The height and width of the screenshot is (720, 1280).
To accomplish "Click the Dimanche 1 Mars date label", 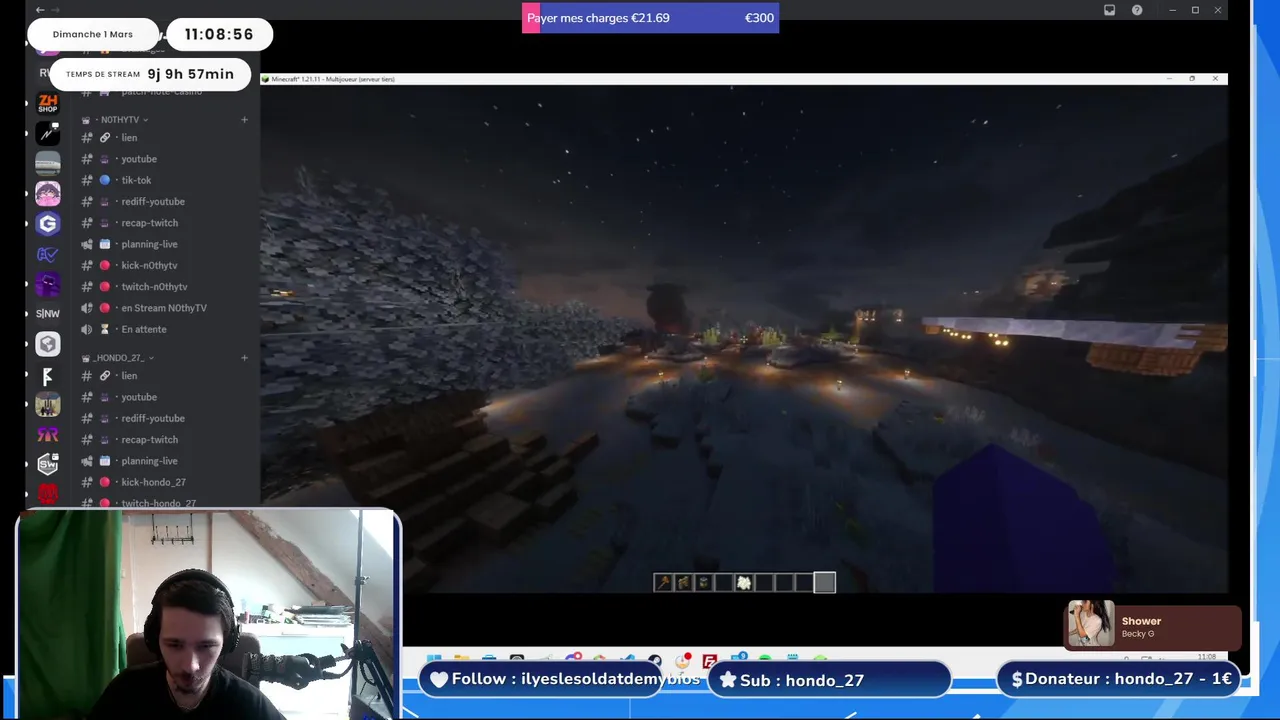I will (93, 34).
